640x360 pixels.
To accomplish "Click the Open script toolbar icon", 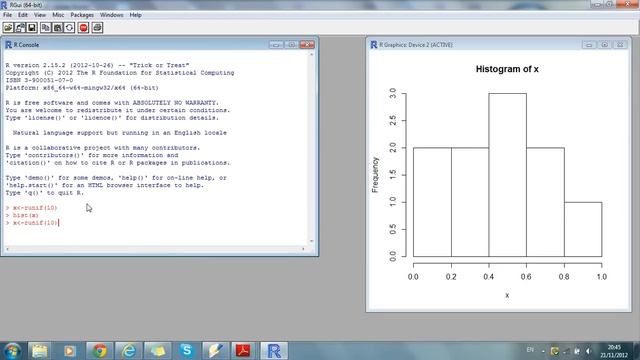I will 8,28.
